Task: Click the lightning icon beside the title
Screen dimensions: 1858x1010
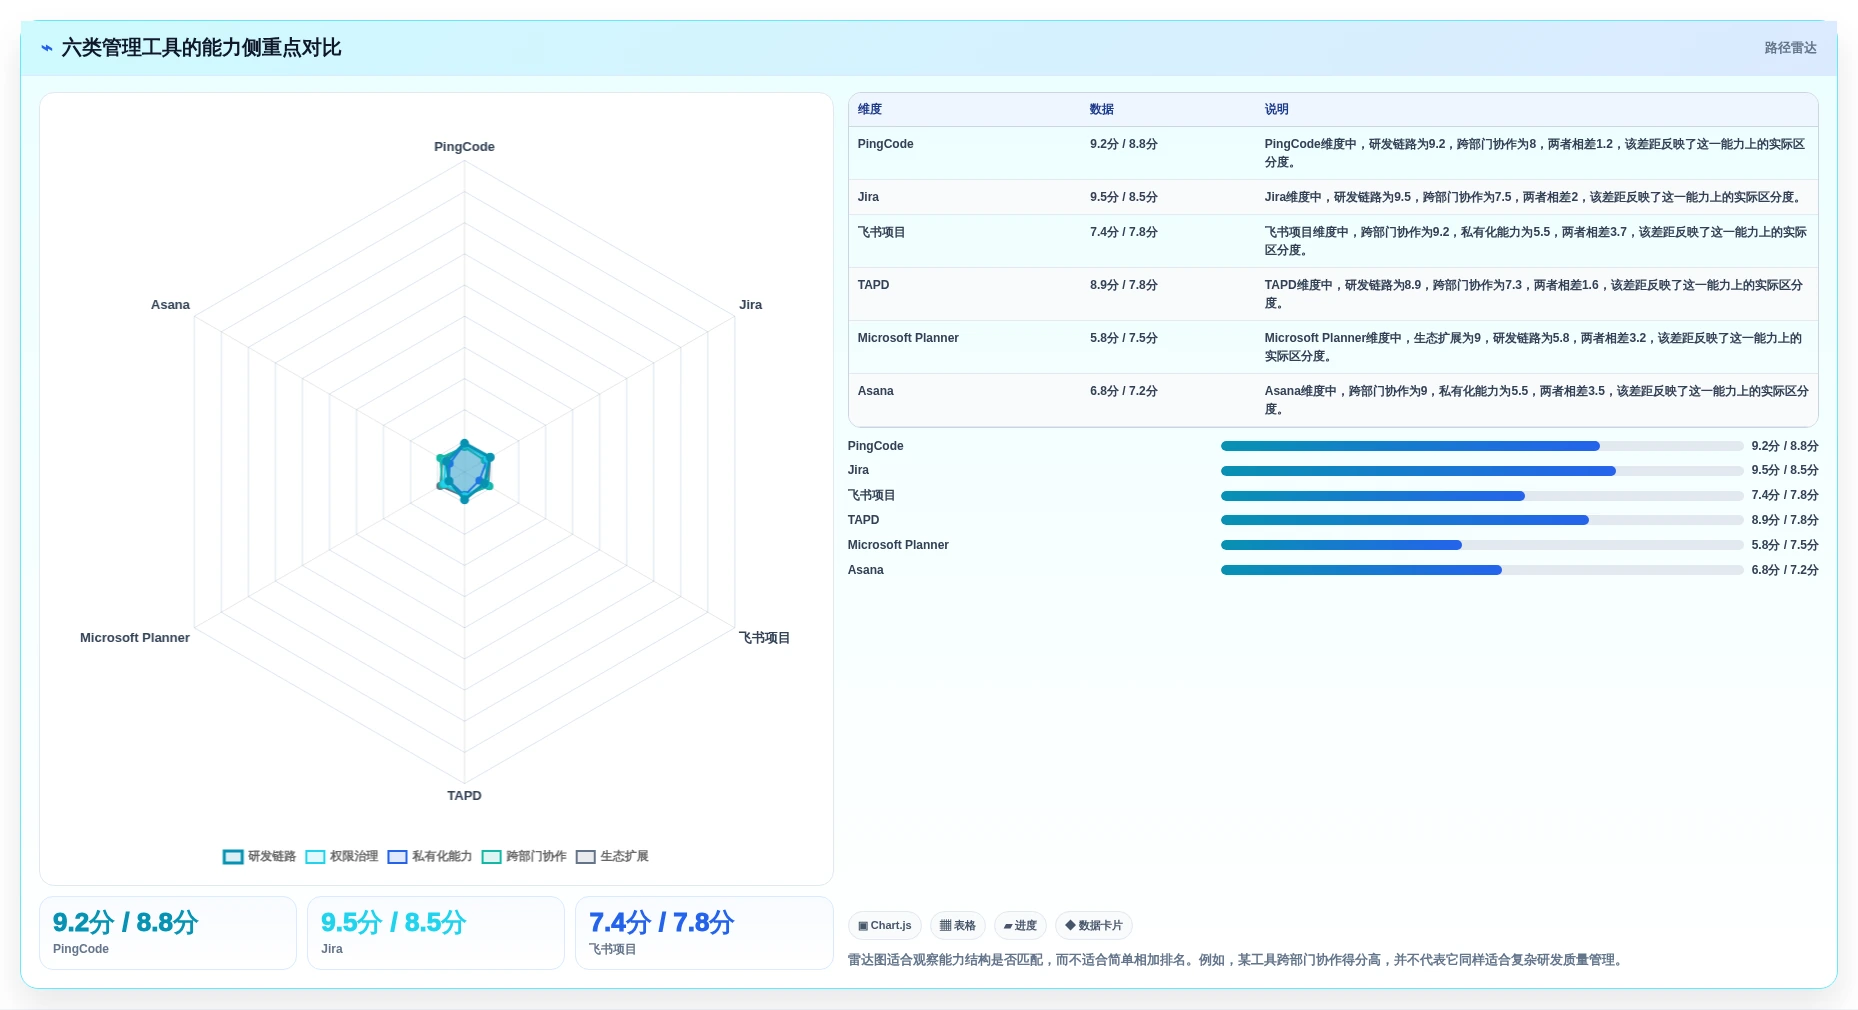Action: pyautogui.click(x=46, y=48)
